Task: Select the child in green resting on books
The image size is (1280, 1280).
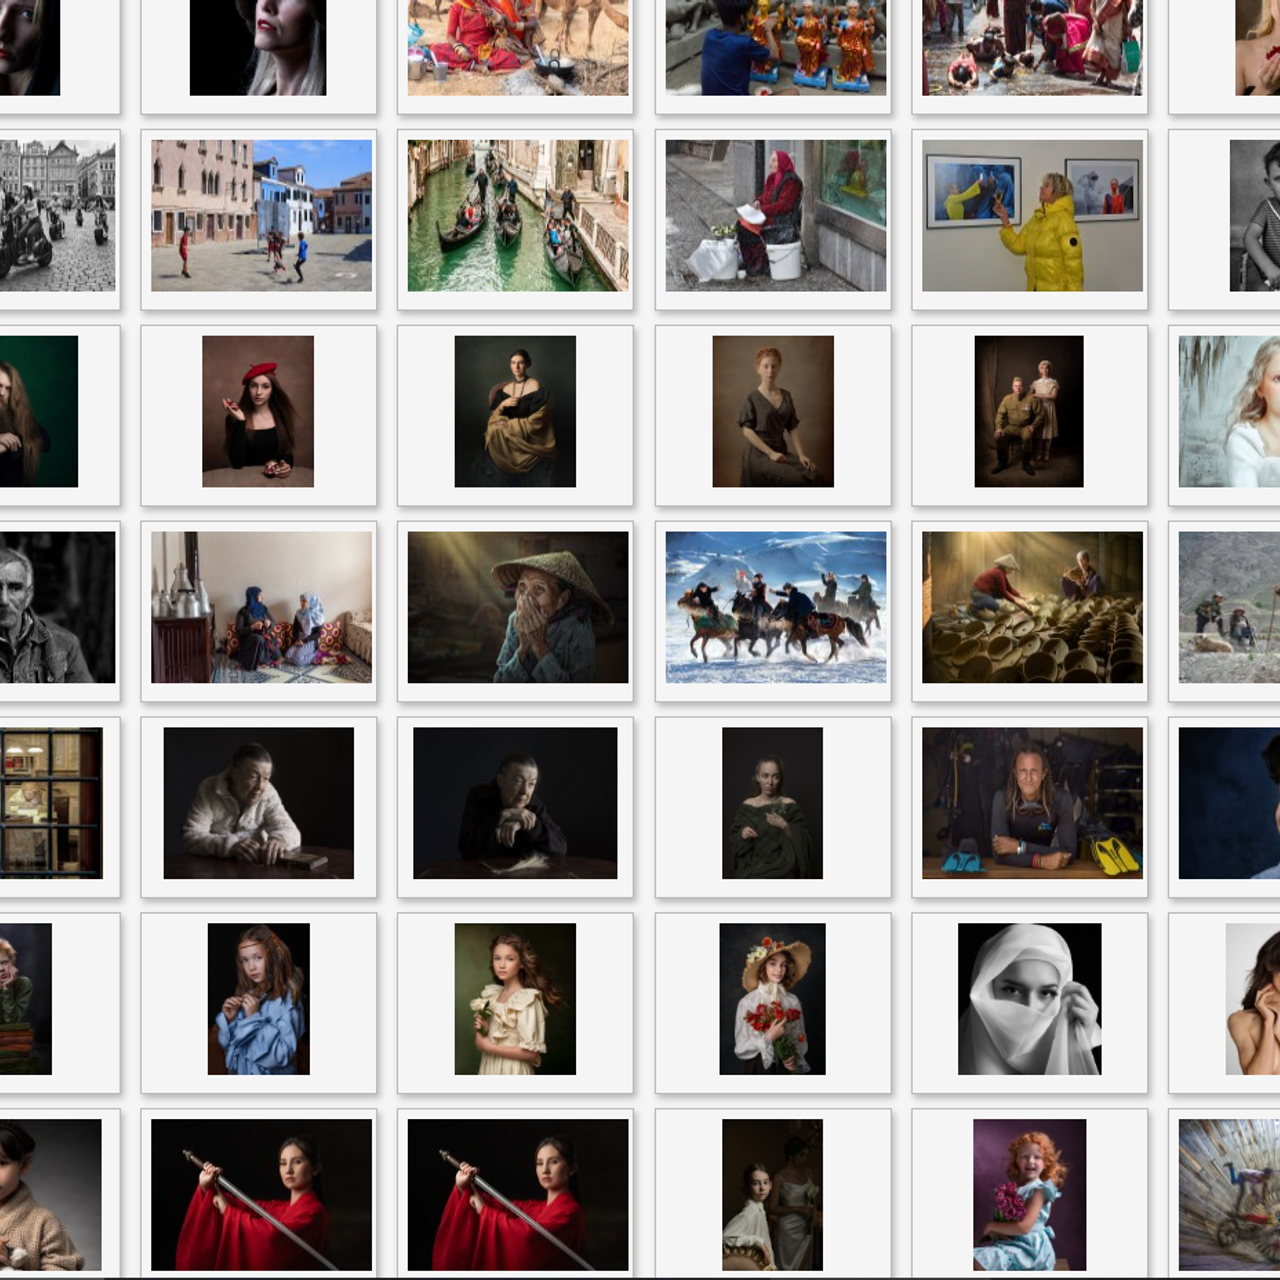Action: click(x=26, y=1000)
